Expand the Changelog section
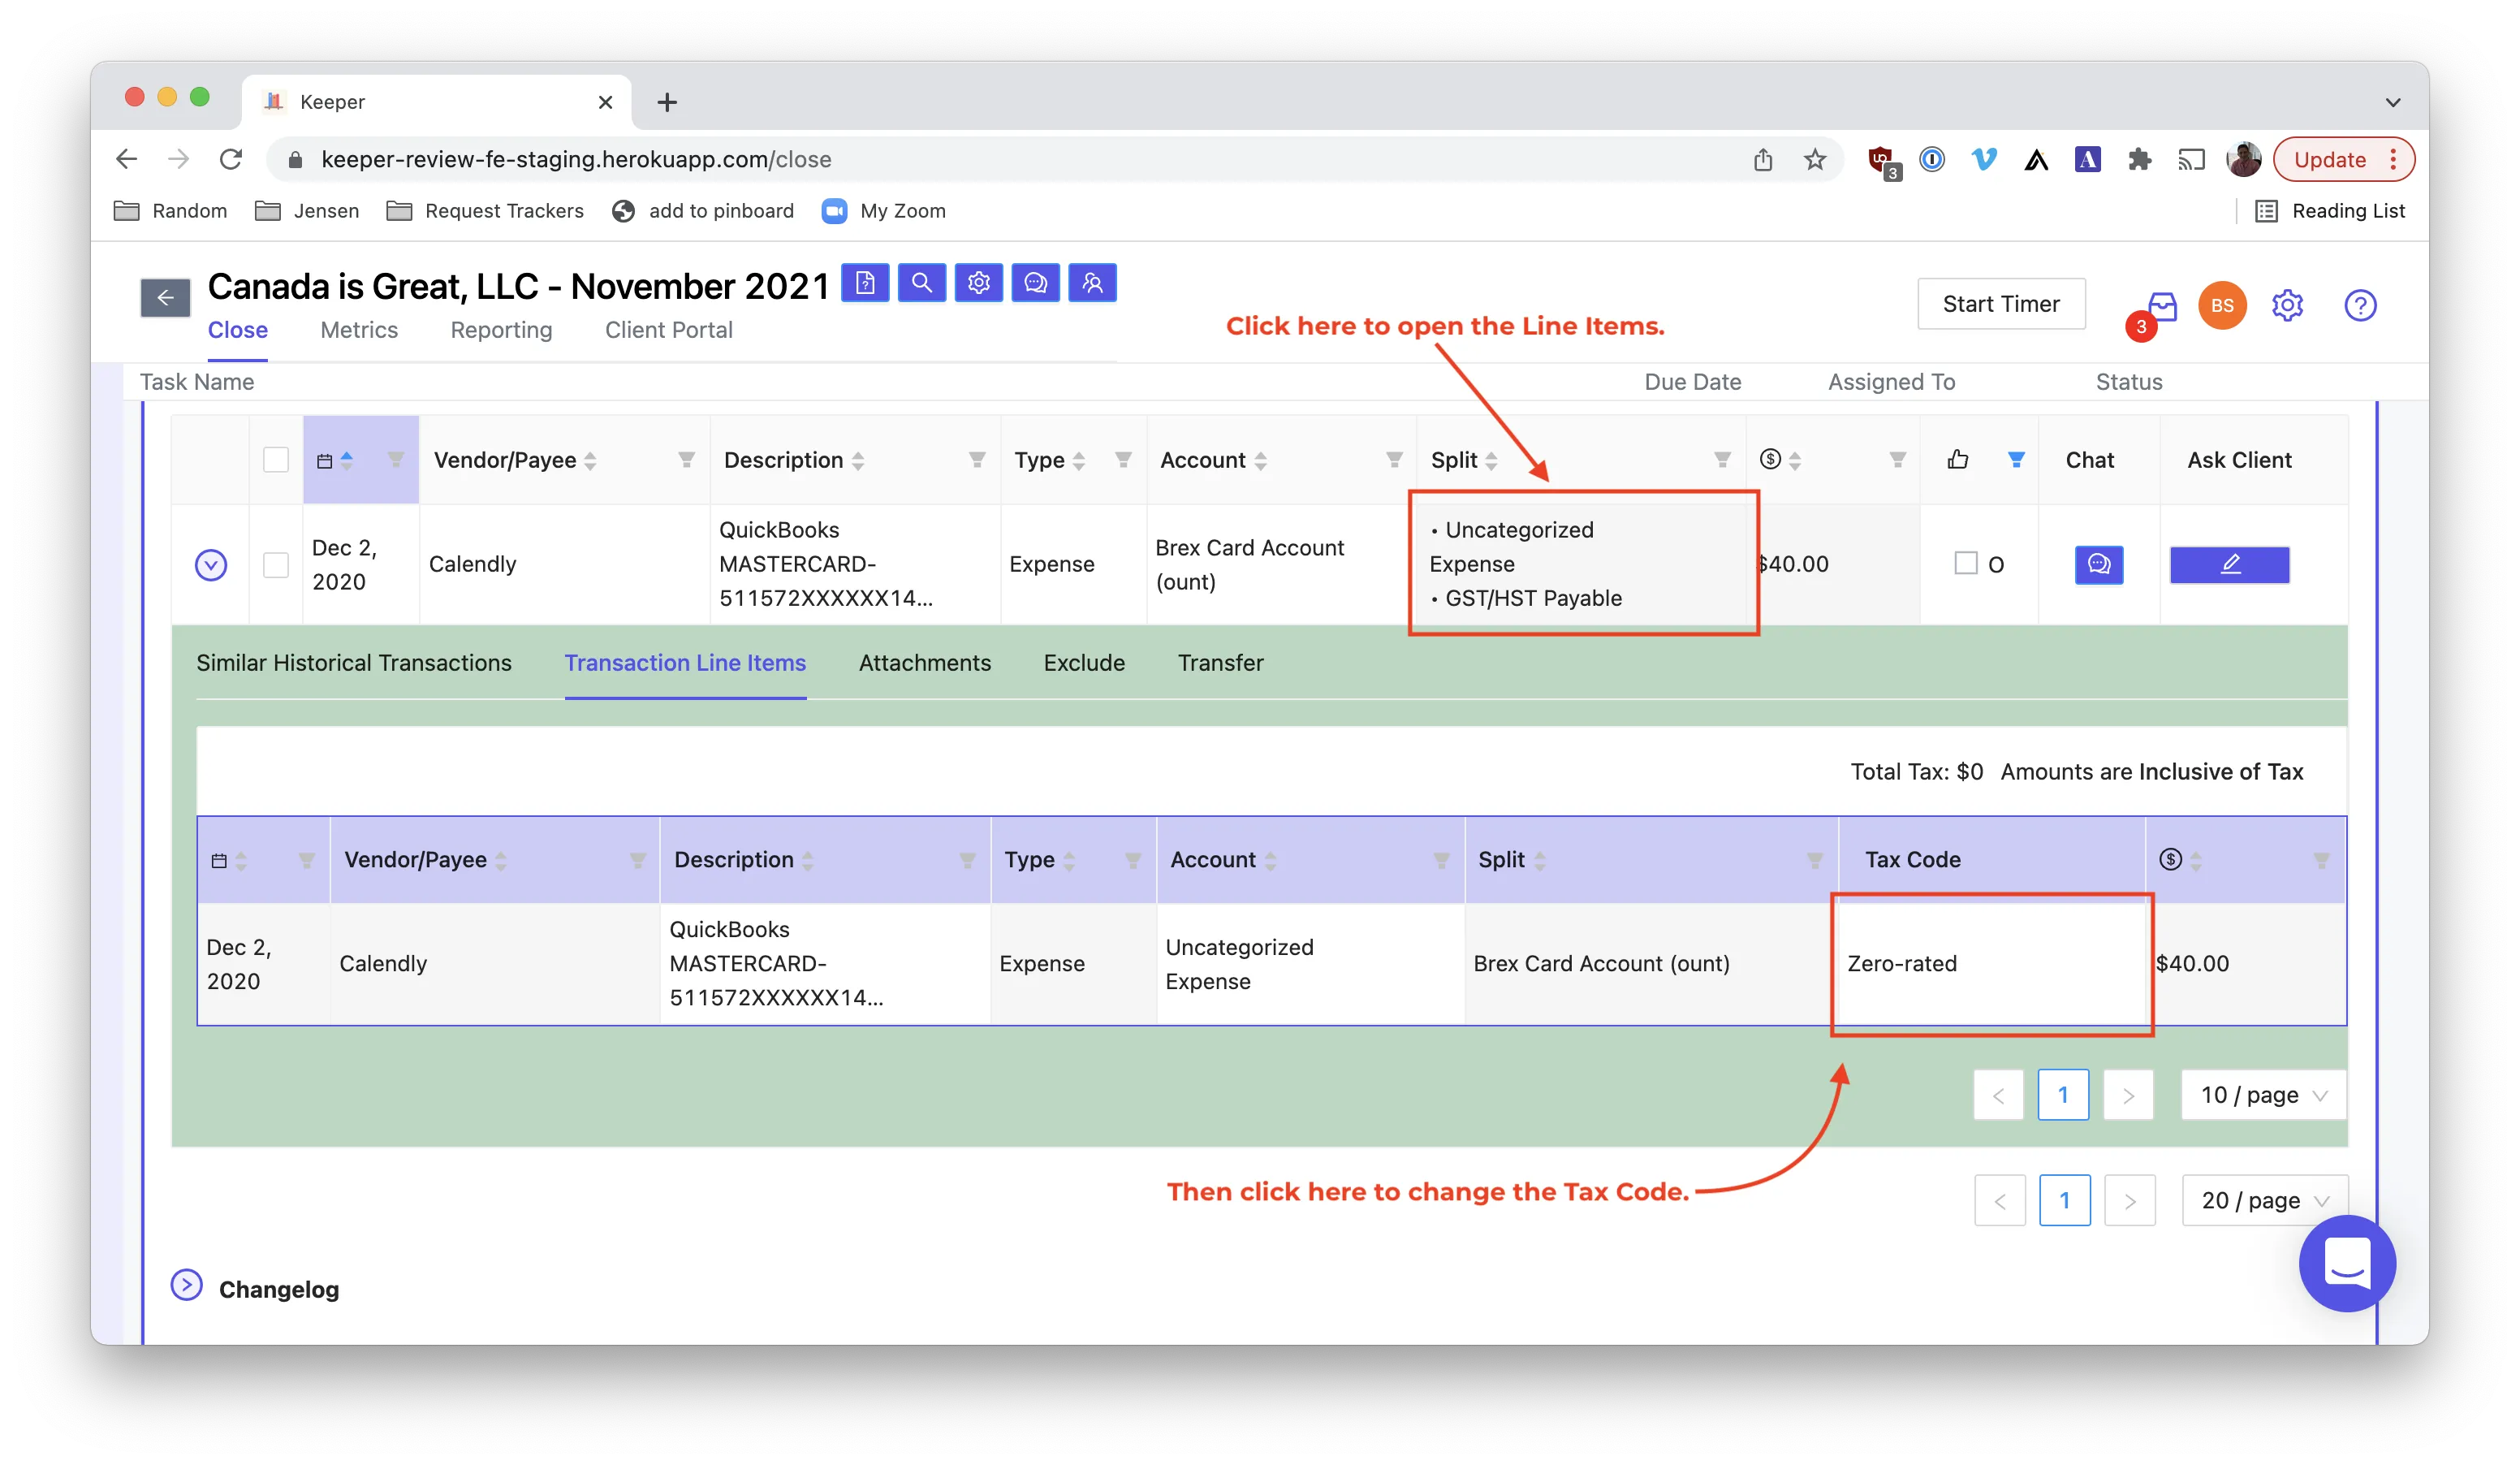Screen dimensions: 2520x1465 pyautogui.click(x=186, y=1285)
